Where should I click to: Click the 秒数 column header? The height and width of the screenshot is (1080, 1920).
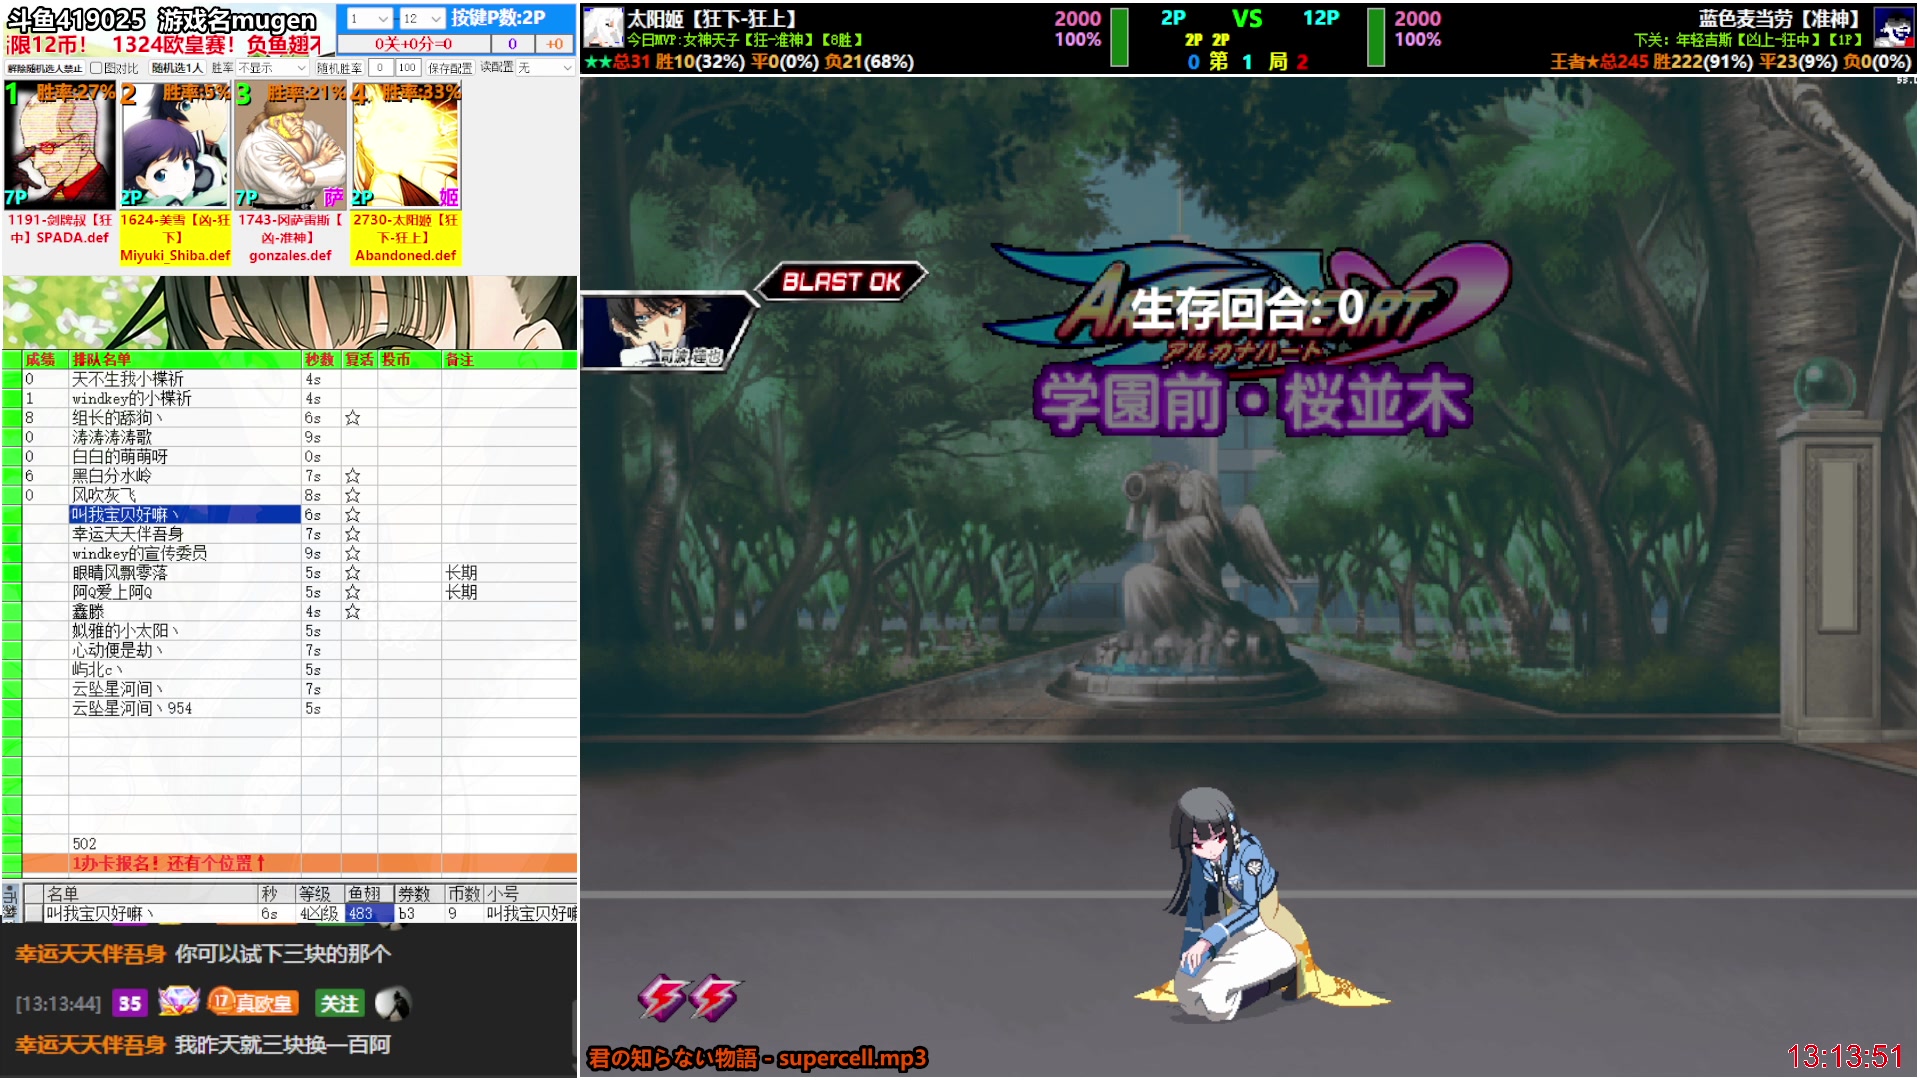(321, 360)
